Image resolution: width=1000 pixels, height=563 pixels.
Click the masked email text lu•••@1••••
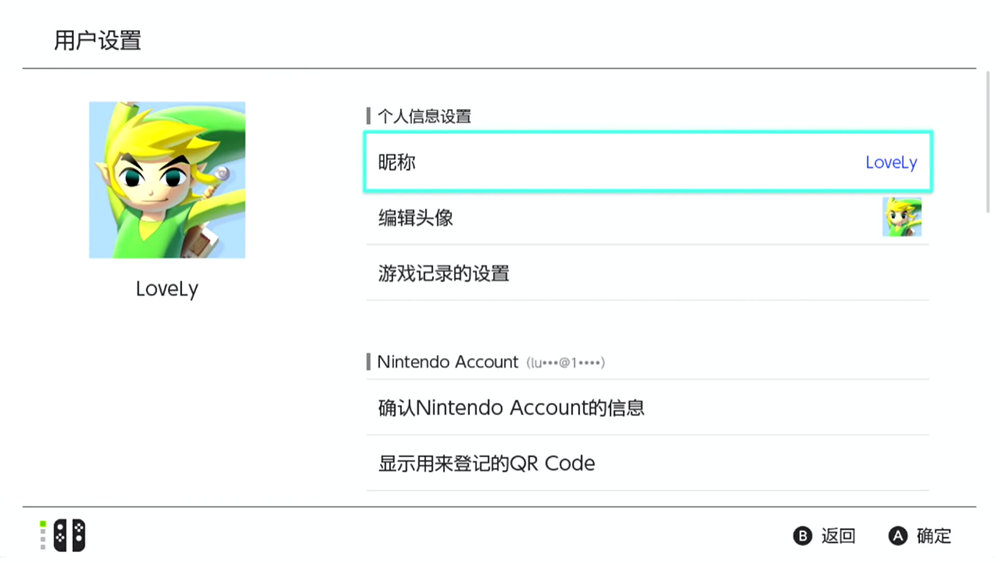[566, 363]
